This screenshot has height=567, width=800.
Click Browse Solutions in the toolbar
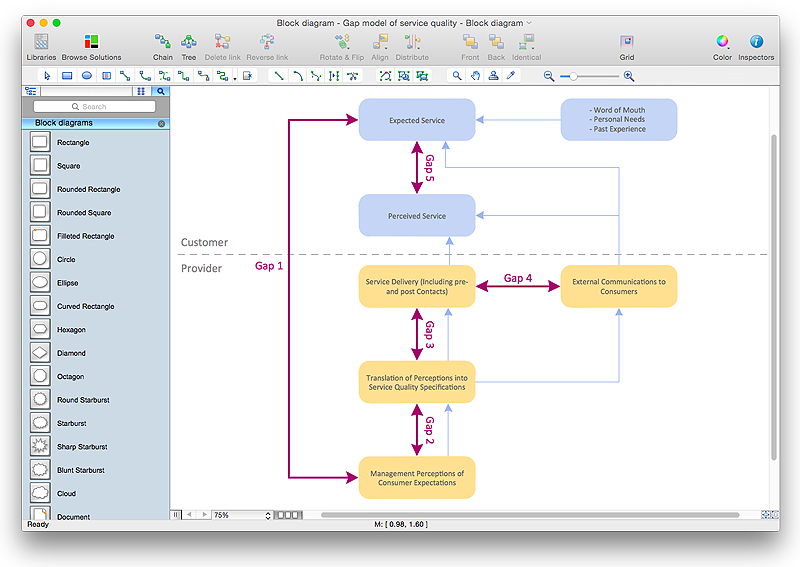(91, 43)
